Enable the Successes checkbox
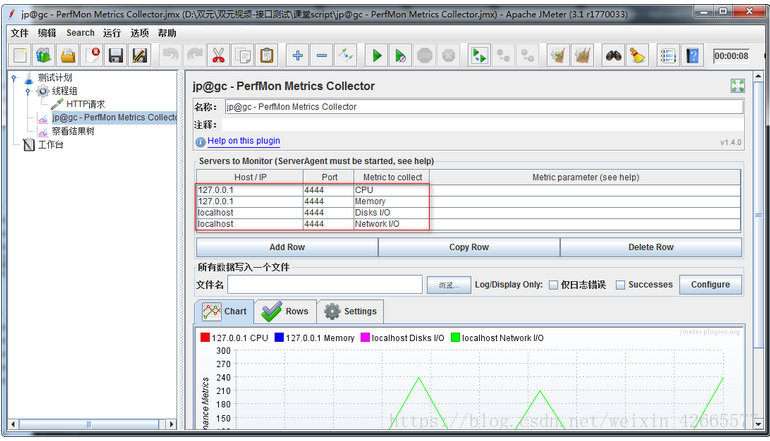The height and width of the screenshot is (441, 770). coord(621,285)
